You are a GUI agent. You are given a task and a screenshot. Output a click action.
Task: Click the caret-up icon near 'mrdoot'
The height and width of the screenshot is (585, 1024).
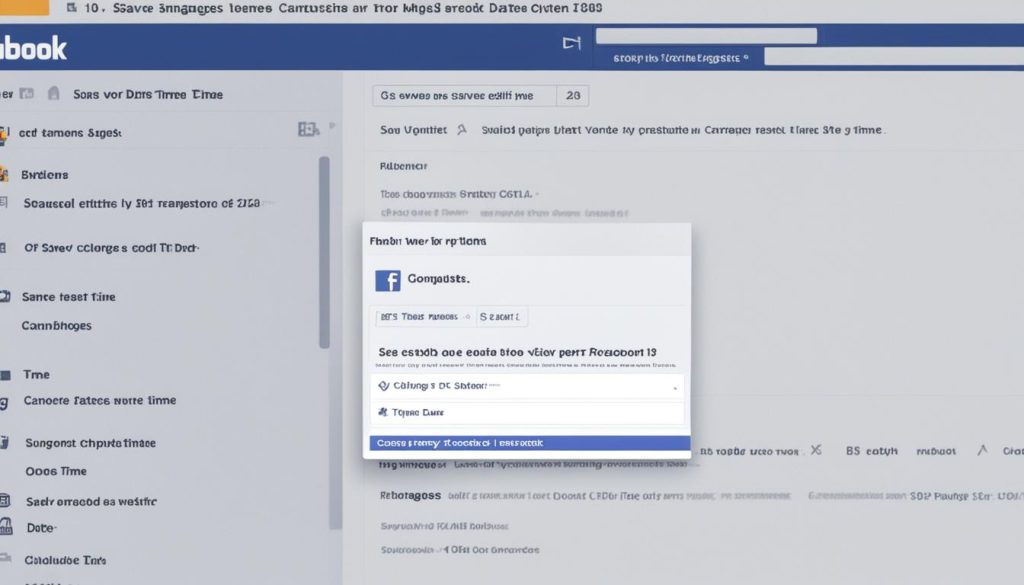[x=982, y=451]
